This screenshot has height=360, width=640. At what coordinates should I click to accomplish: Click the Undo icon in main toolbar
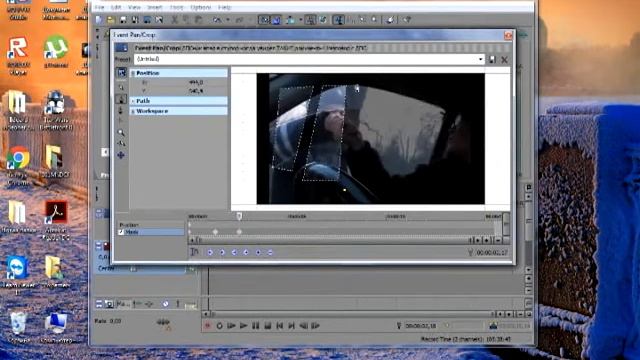coord(217,20)
